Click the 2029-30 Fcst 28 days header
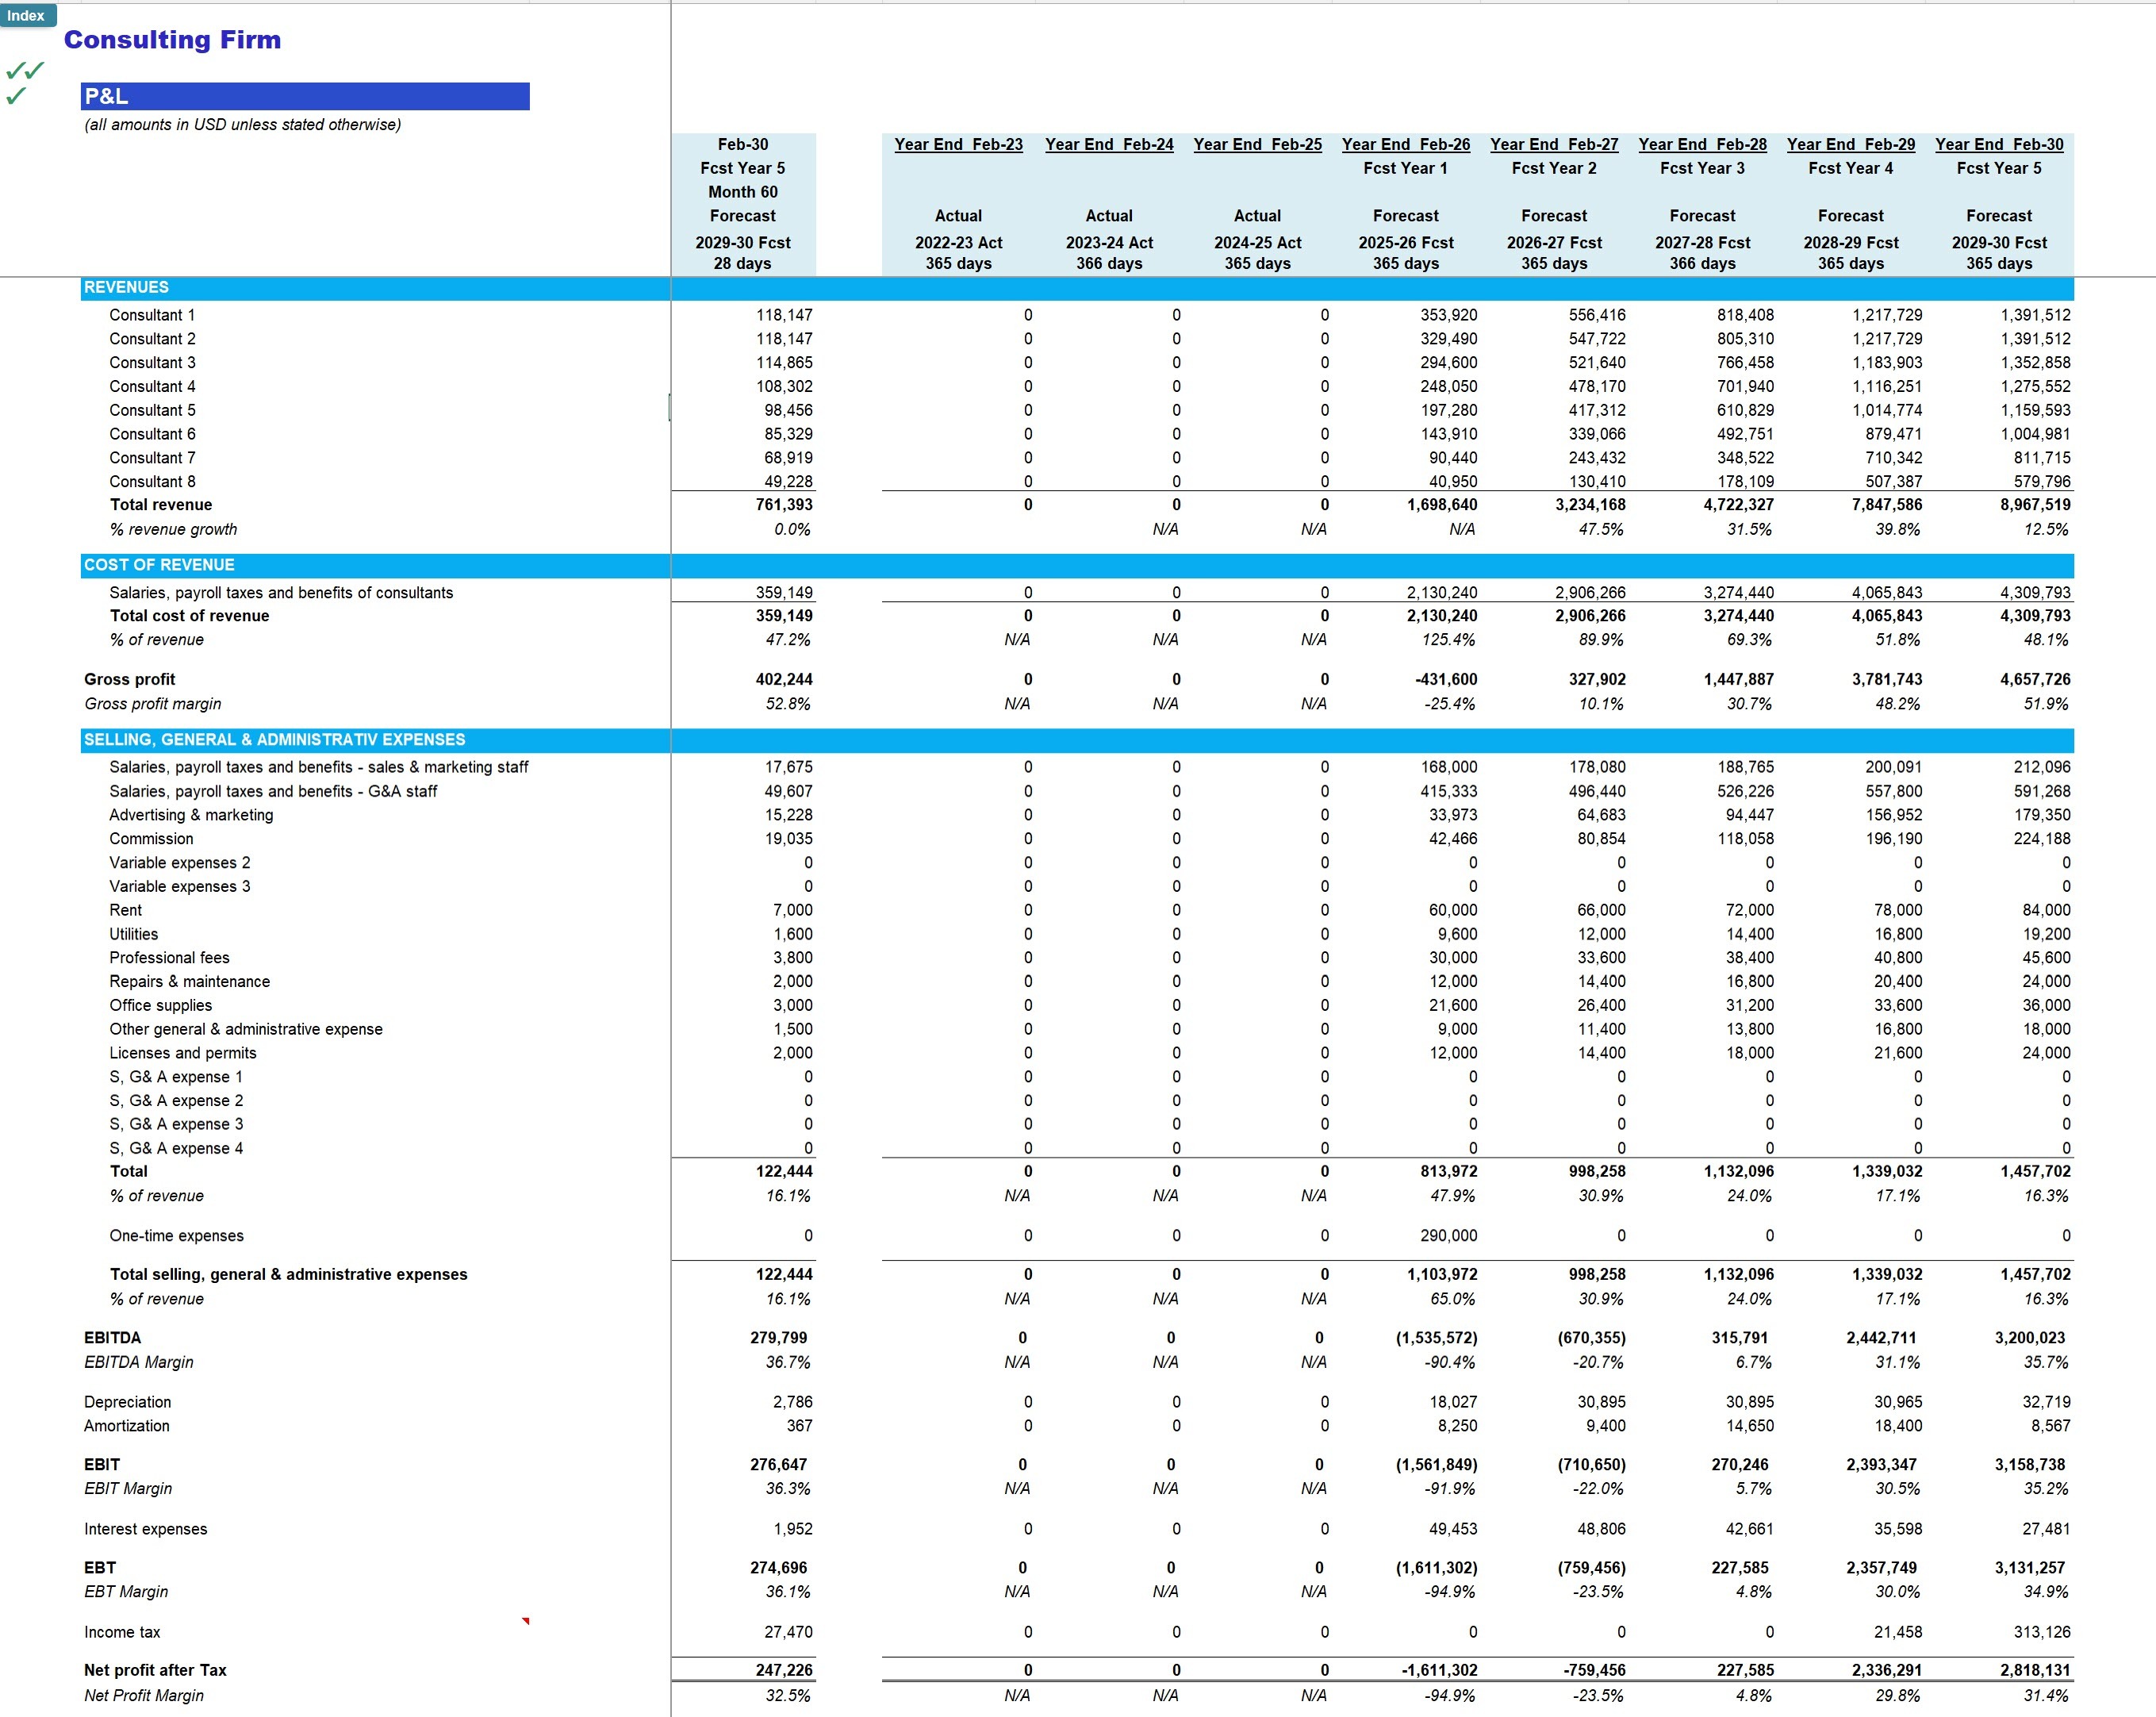The image size is (2156, 1717). (x=743, y=253)
